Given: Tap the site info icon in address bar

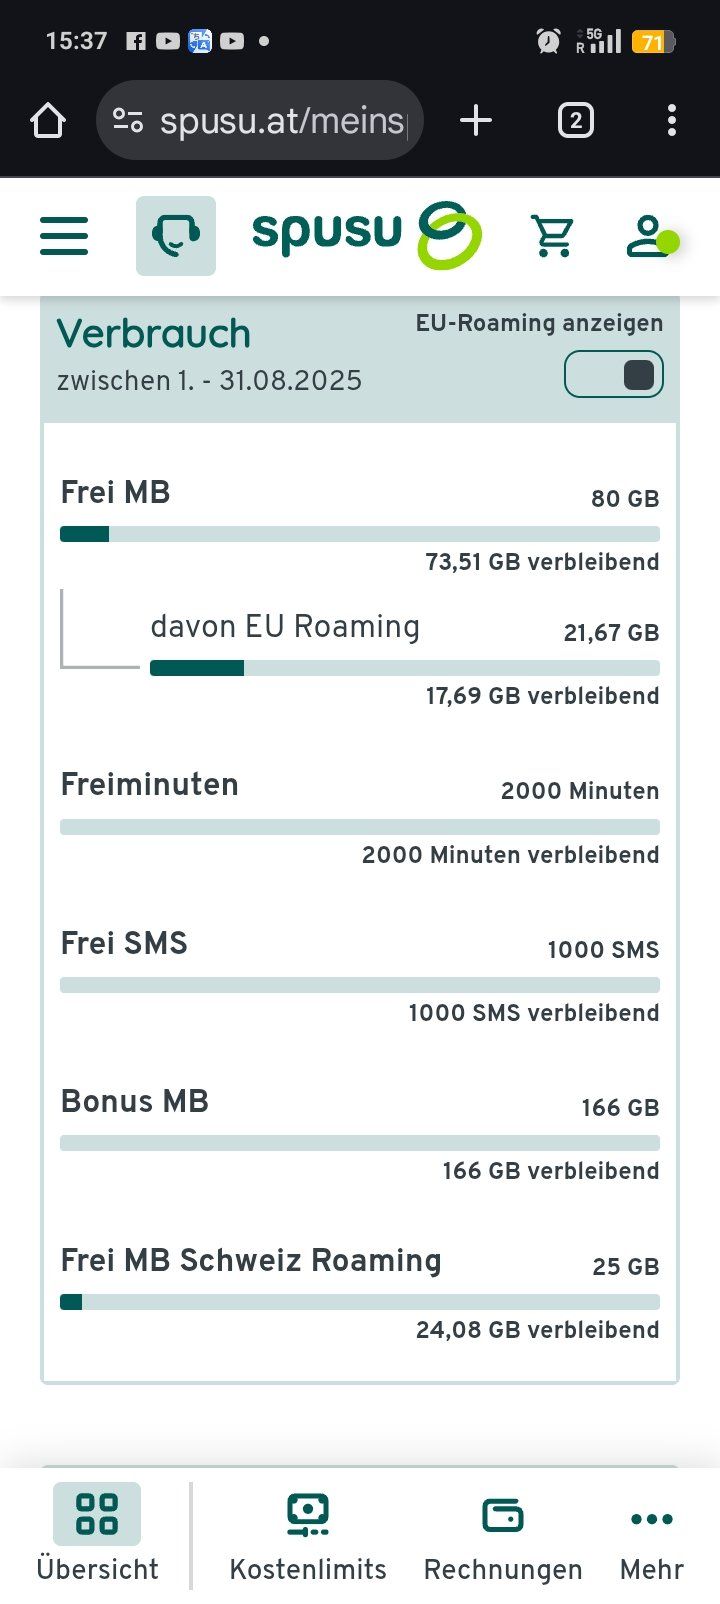Looking at the screenshot, I should pos(128,121).
